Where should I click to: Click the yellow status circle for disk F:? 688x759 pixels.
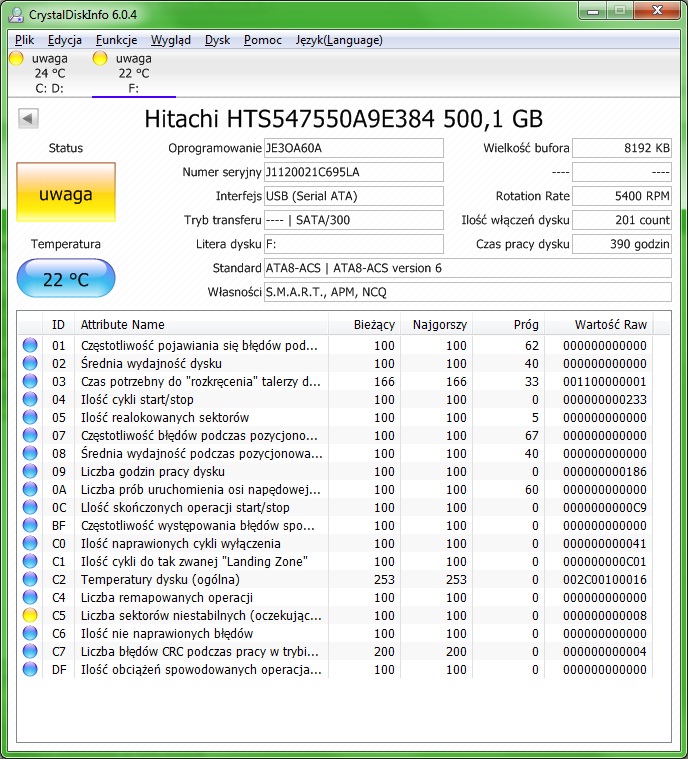pyautogui.click(x=100, y=58)
